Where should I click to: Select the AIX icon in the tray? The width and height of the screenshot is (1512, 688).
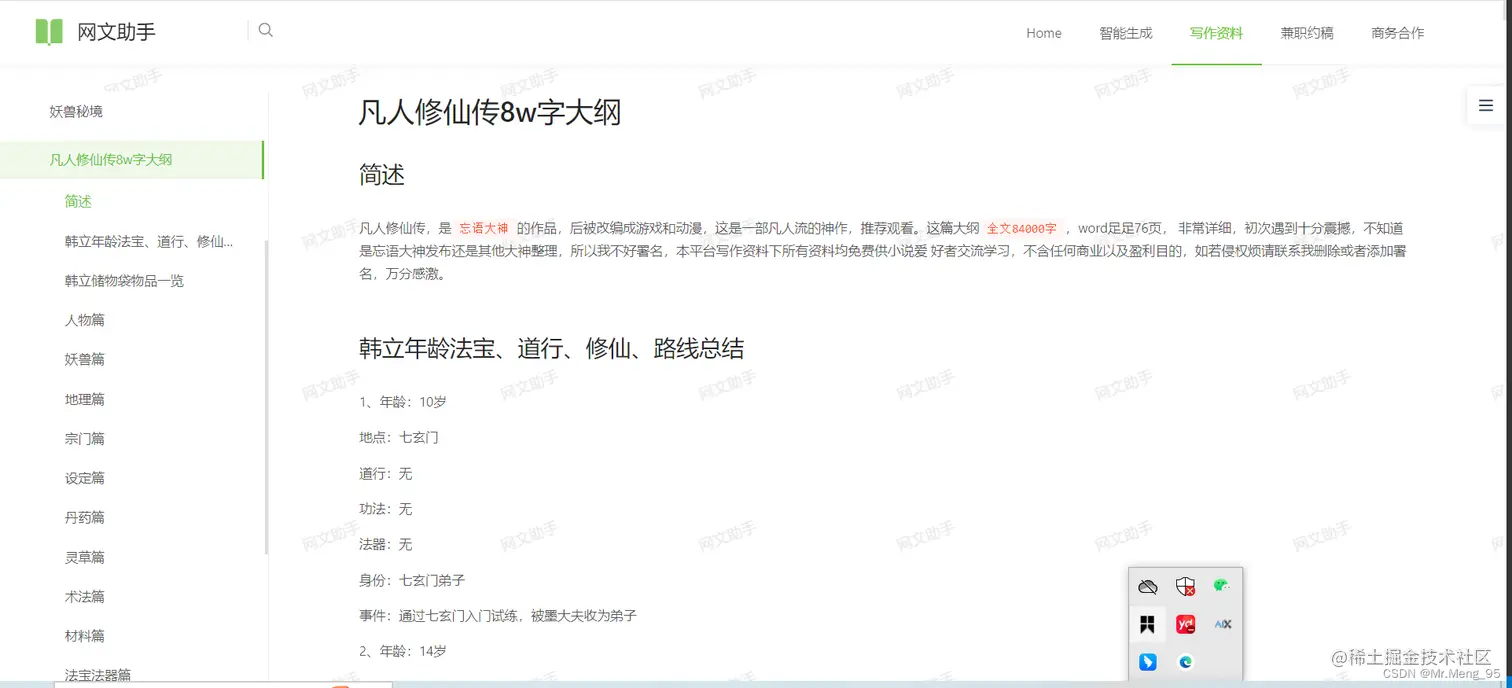[x=1221, y=624]
